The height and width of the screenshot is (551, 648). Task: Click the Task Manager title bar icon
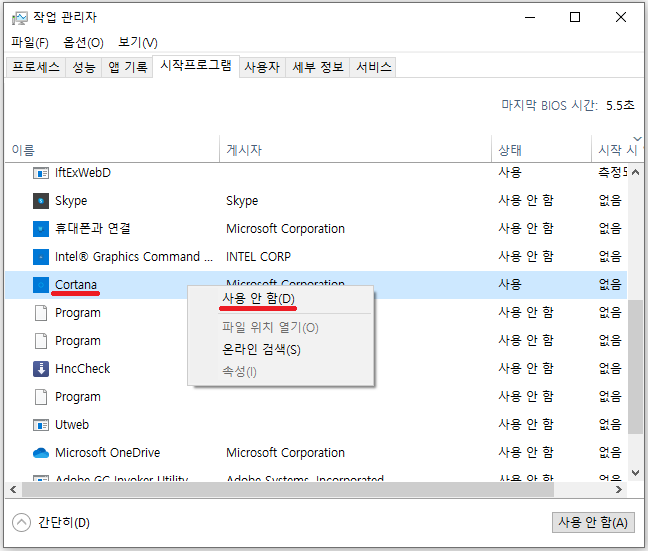pos(19,18)
